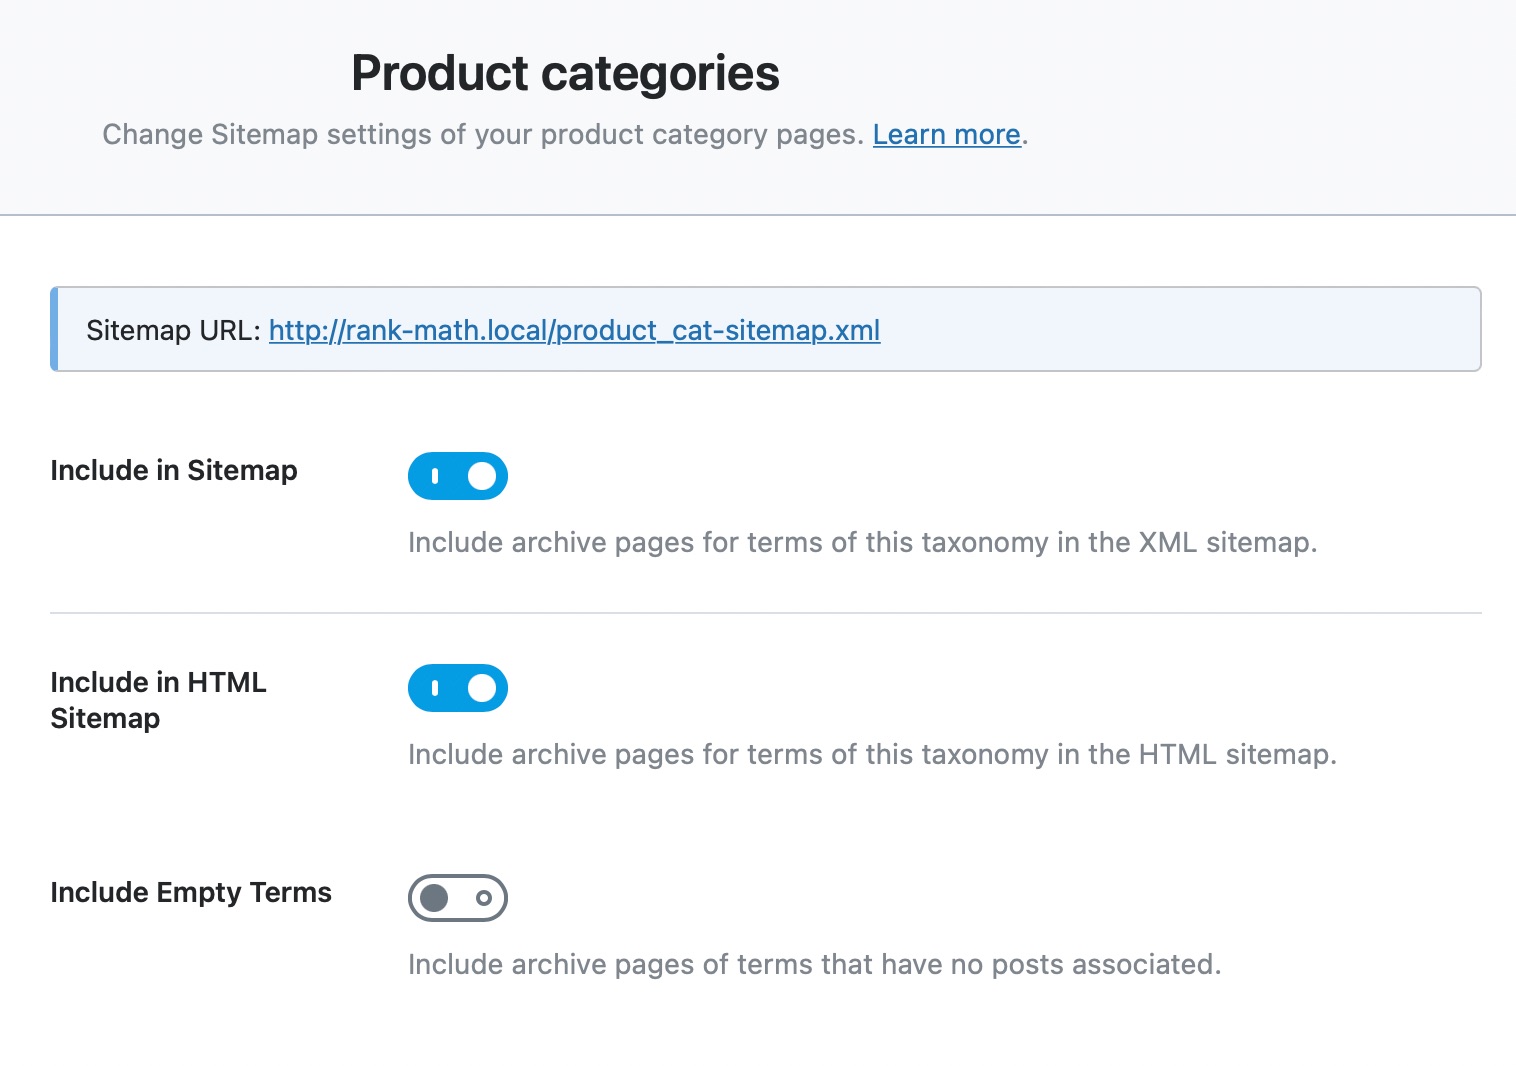Visit the rank-math.local sitemap link
The width and height of the screenshot is (1516, 1066).
click(x=573, y=330)
